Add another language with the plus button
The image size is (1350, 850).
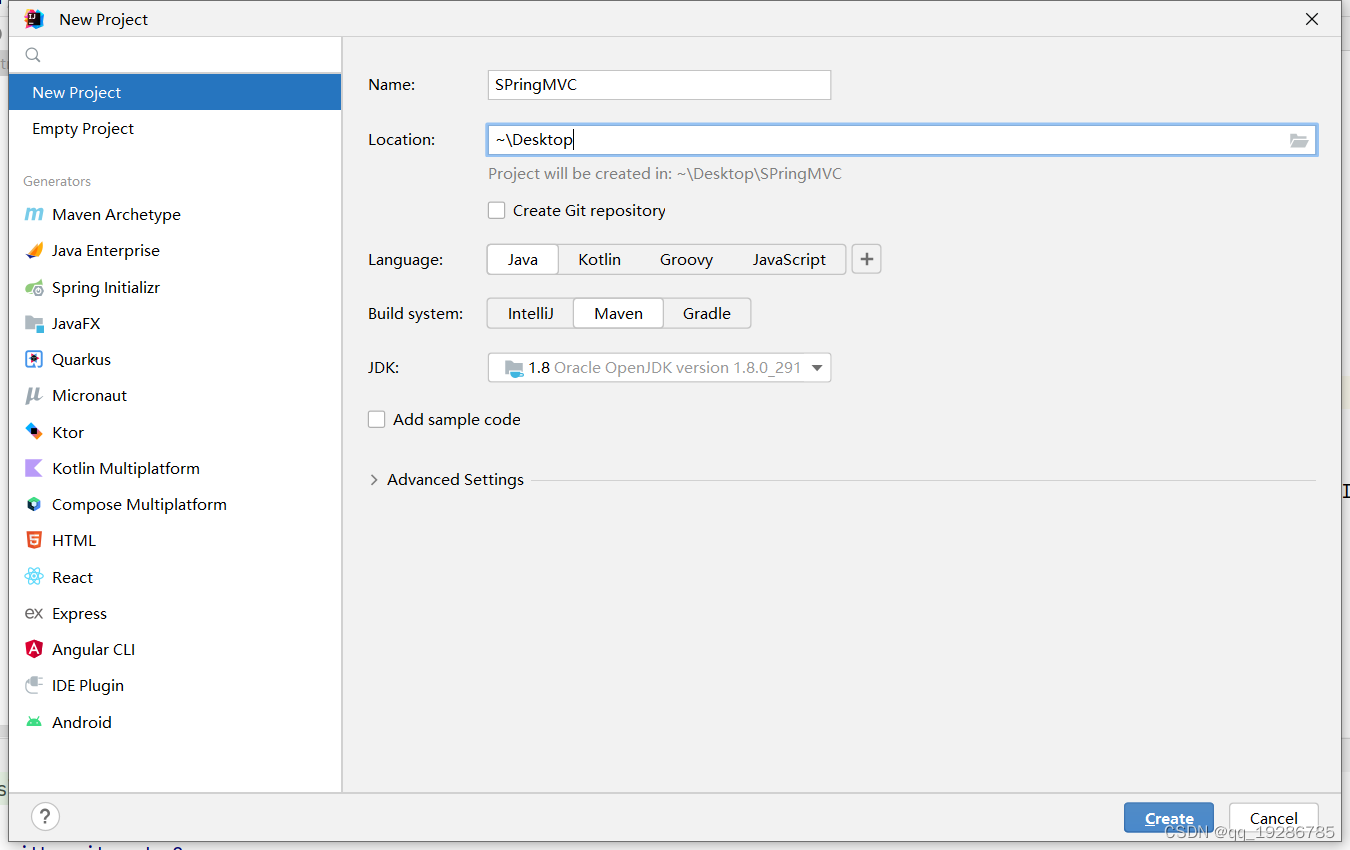[866, 259]
